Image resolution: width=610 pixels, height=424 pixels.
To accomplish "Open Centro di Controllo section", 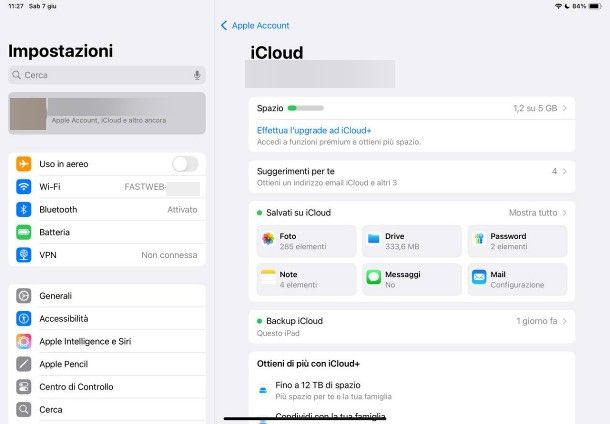I will [107, 387].
